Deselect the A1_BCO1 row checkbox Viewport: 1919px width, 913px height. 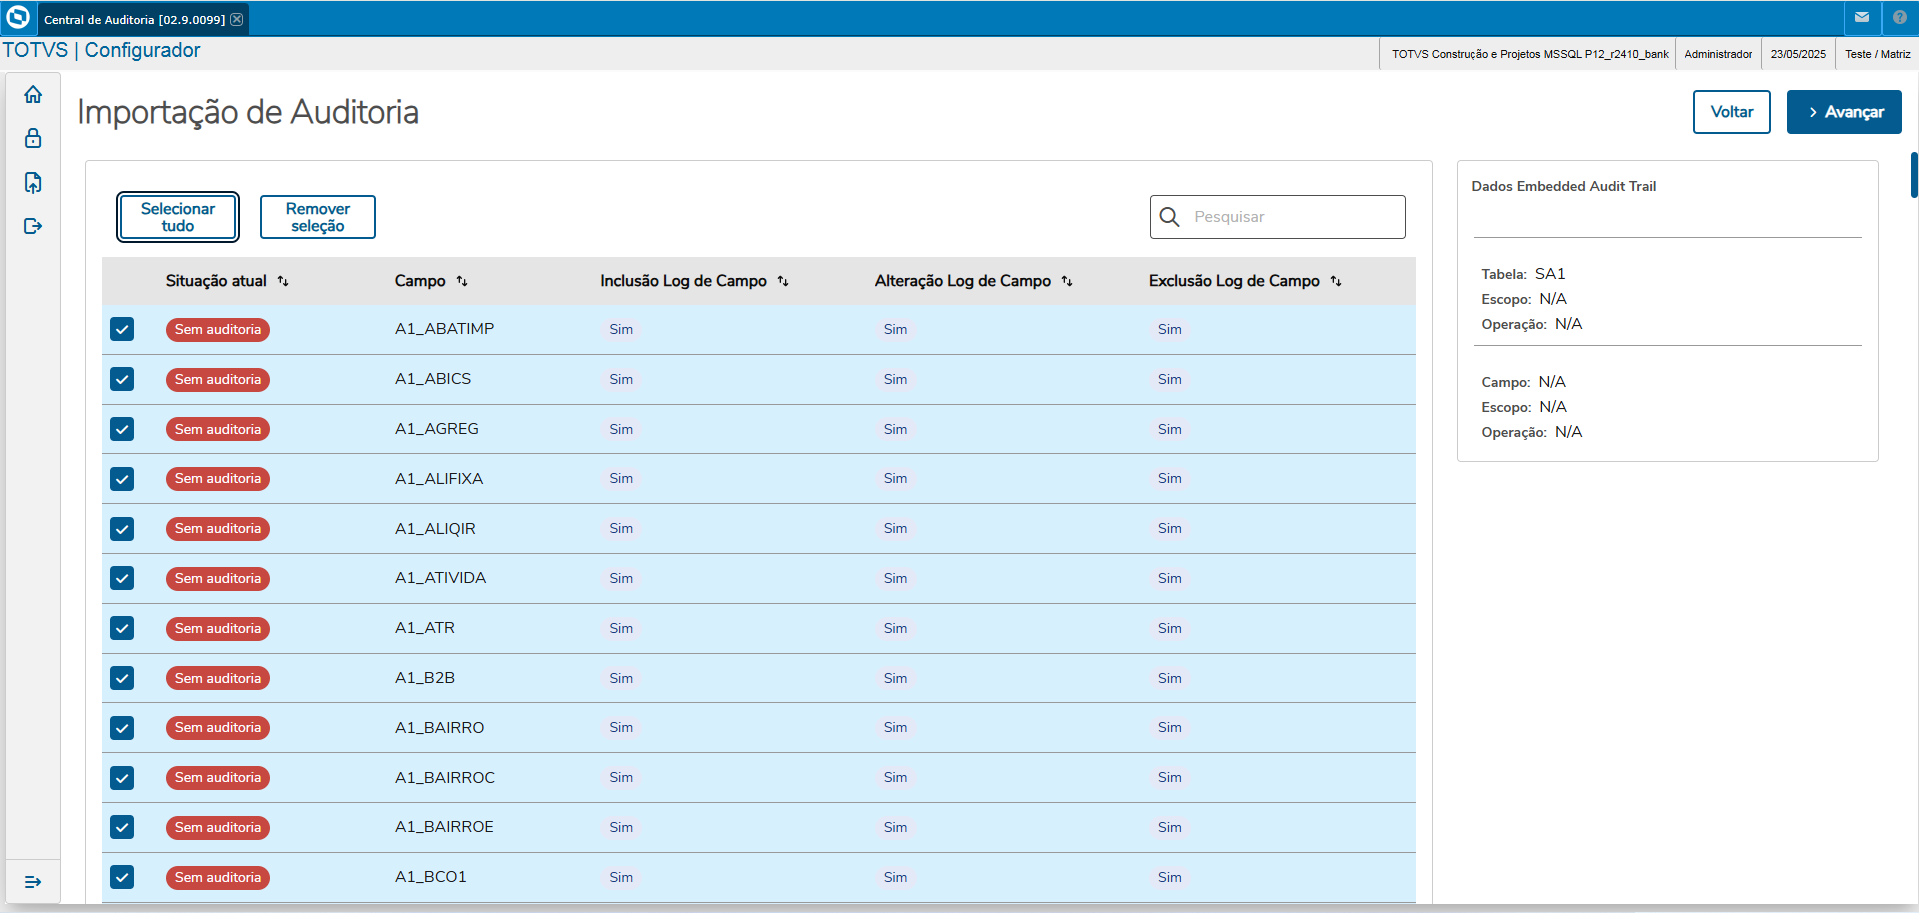click(x=121, y=877)
